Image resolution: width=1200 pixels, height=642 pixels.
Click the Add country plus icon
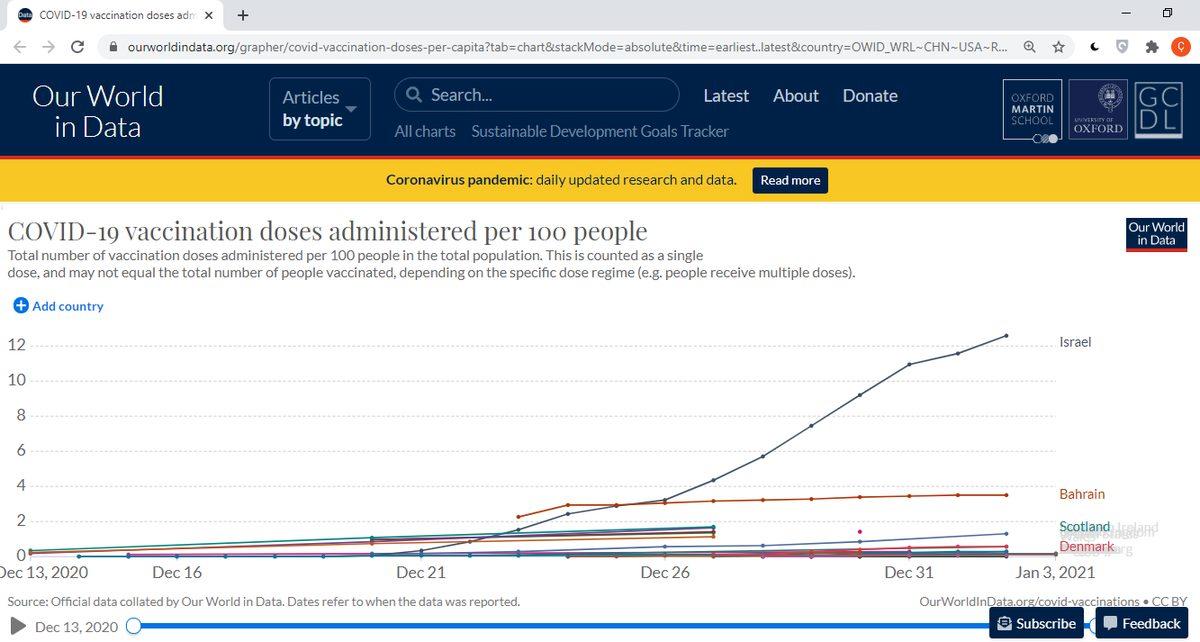click(x=20, y=306)
